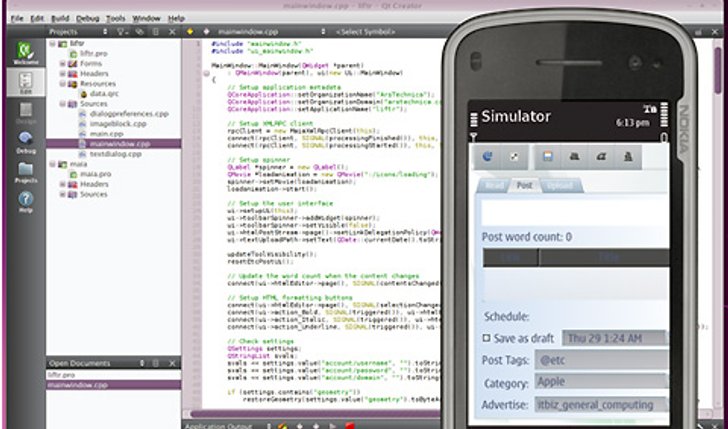This screenshot has height=429, width=728.
Task: Click the Thu 29 1:24 AM schedule field
Action: coord(615,338)
